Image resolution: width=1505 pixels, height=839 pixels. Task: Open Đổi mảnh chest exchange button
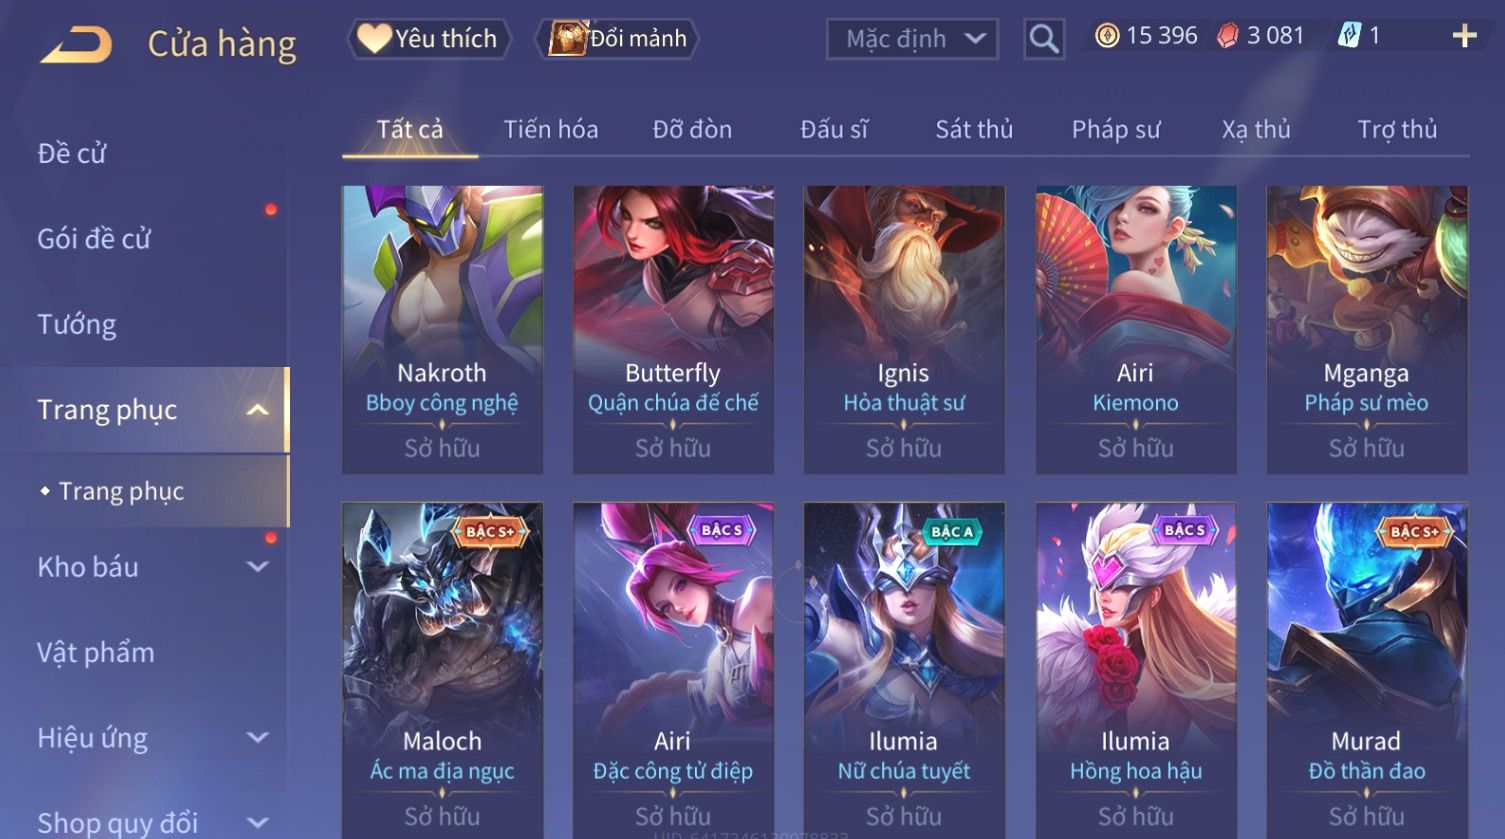618,39
